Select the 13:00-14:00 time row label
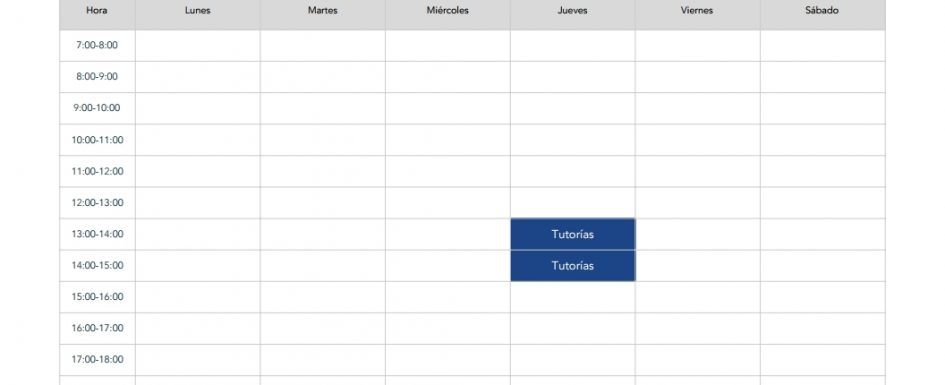This screenshot has height=385, width=945. (x=97, y=234)
